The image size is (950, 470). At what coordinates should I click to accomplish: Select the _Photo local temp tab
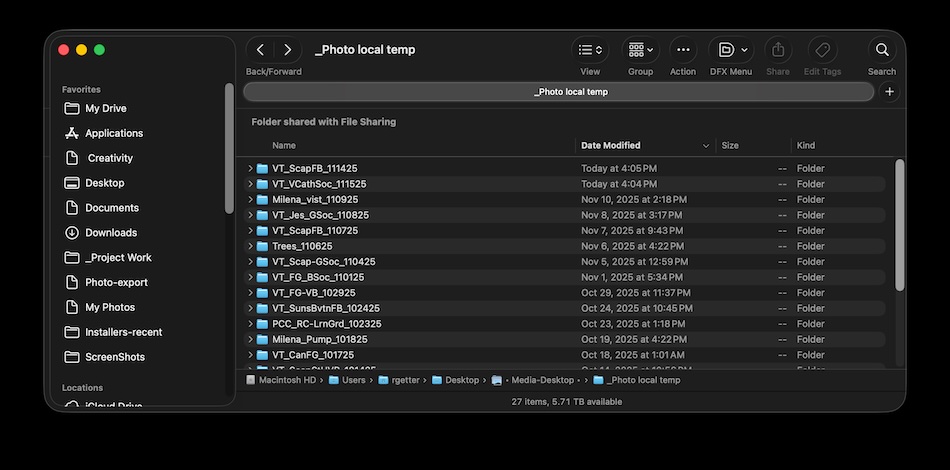click(559, 92)
